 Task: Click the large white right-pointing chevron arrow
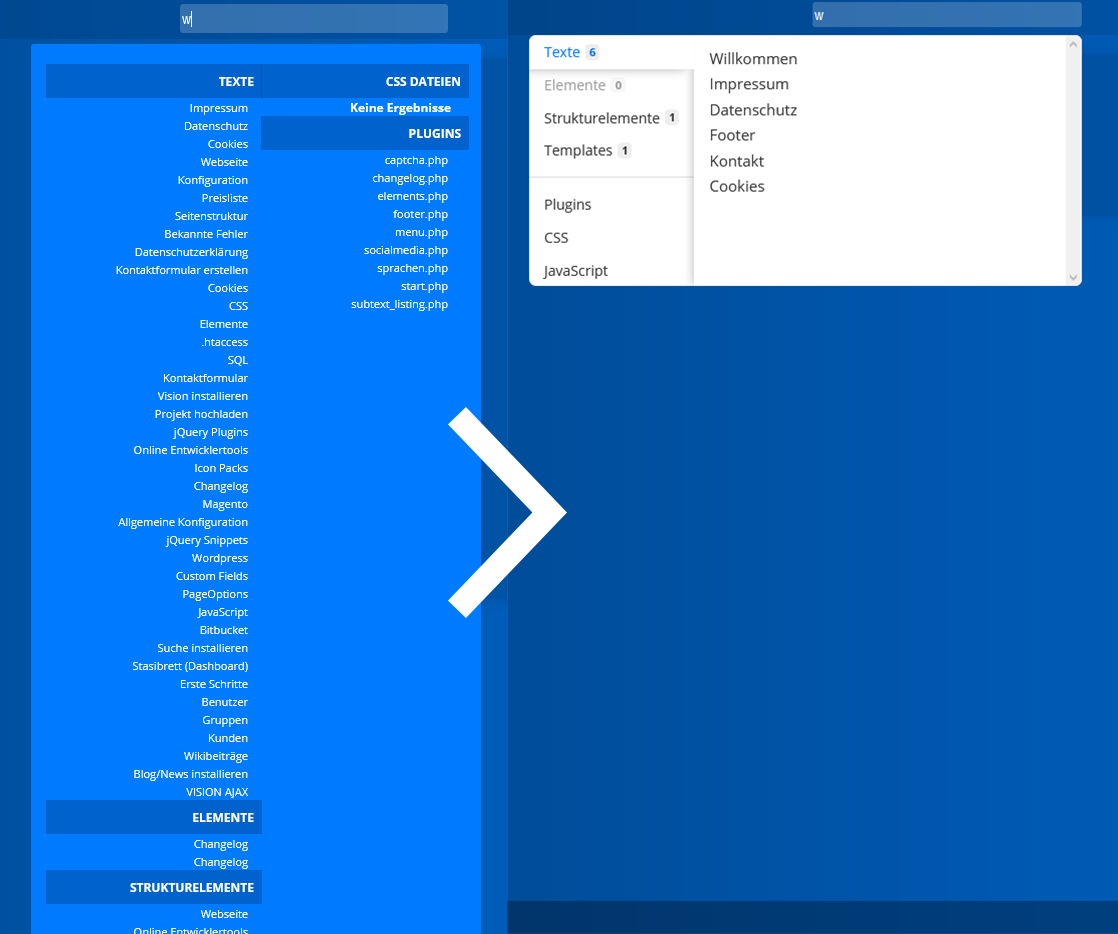(x=508, y=512)
